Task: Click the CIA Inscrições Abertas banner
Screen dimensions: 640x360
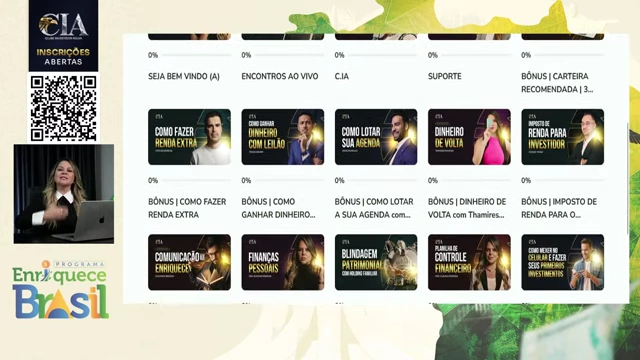Action: coord(63,36)
